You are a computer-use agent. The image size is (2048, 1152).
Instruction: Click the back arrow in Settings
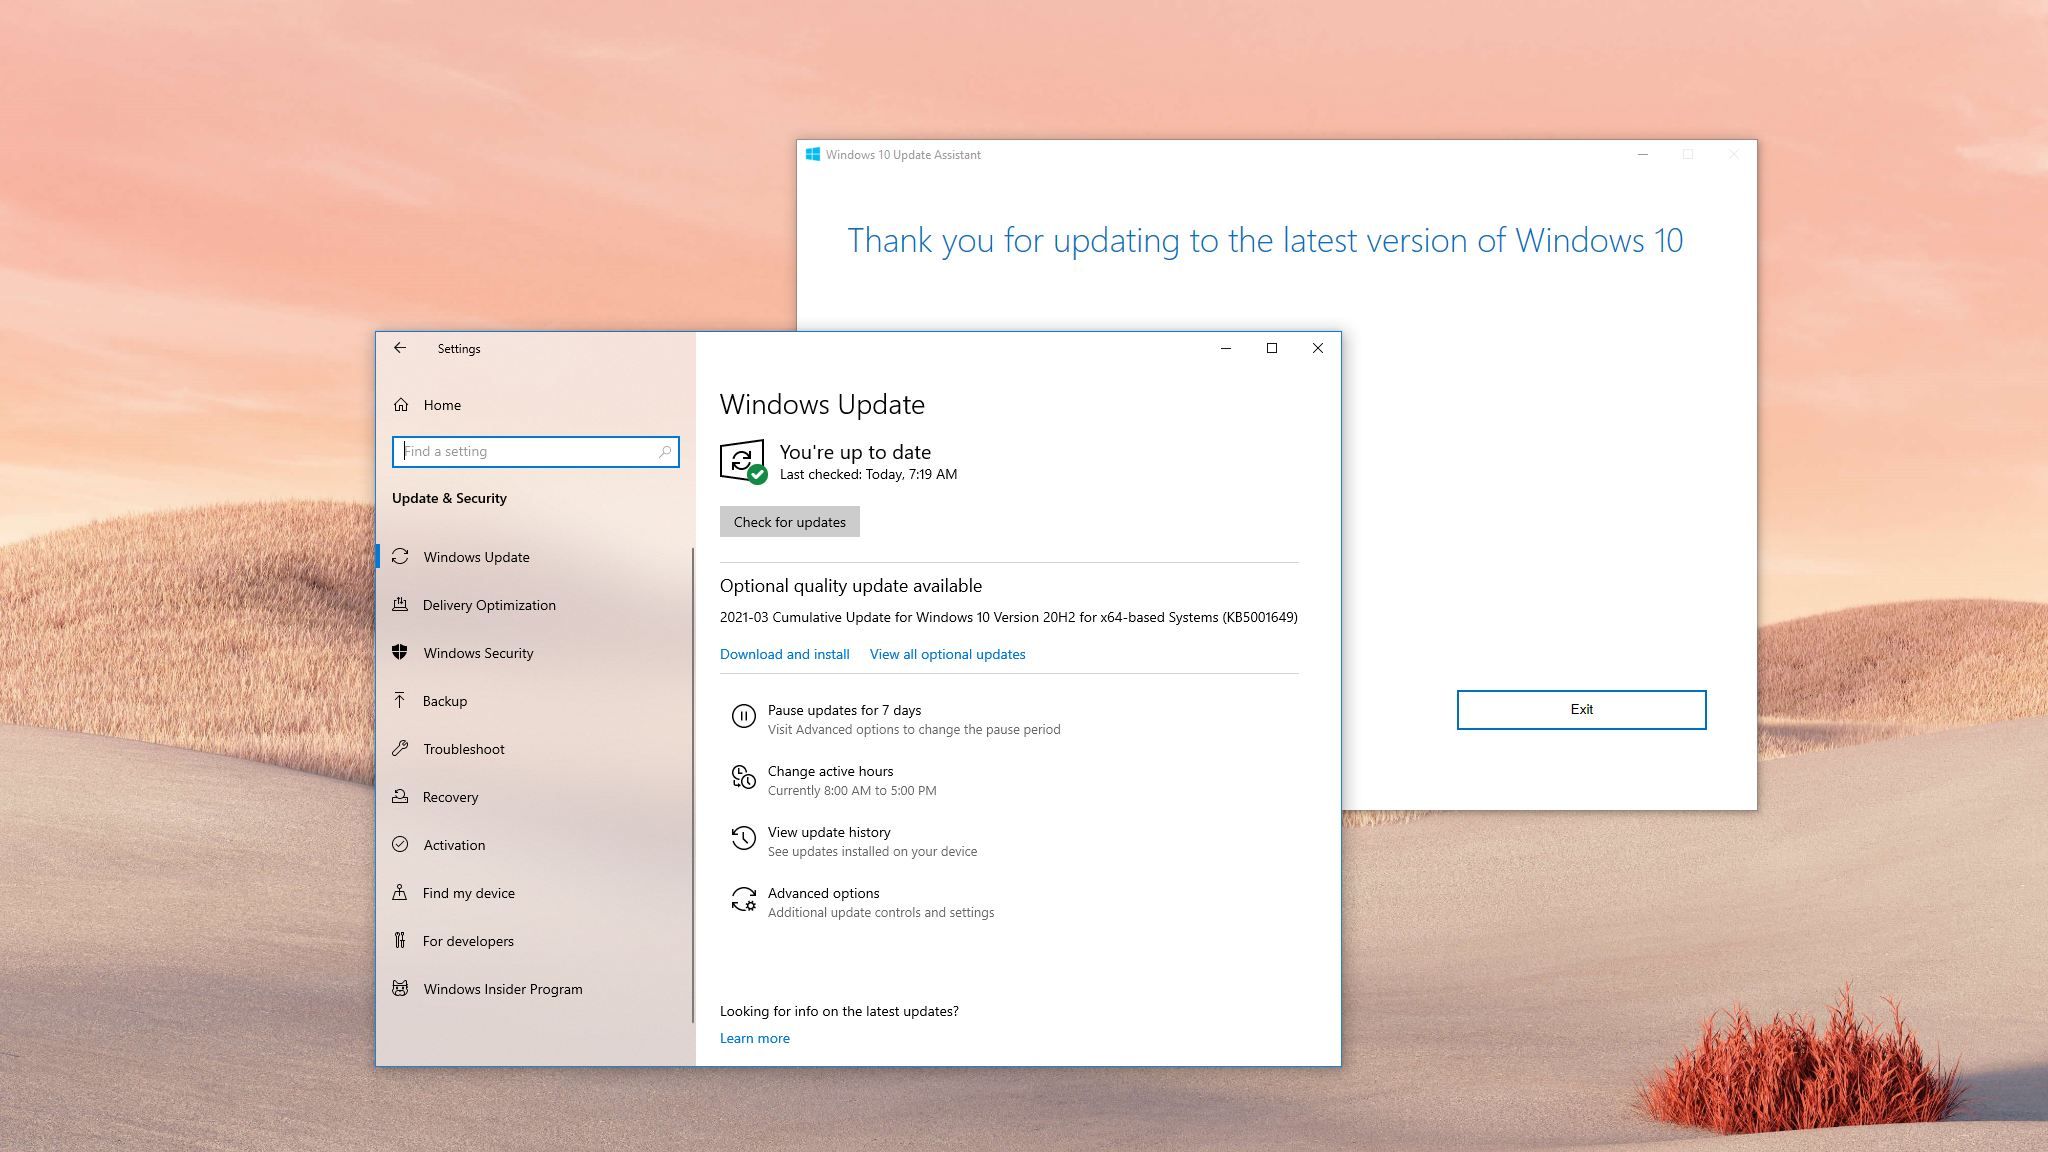coord(400,348)
